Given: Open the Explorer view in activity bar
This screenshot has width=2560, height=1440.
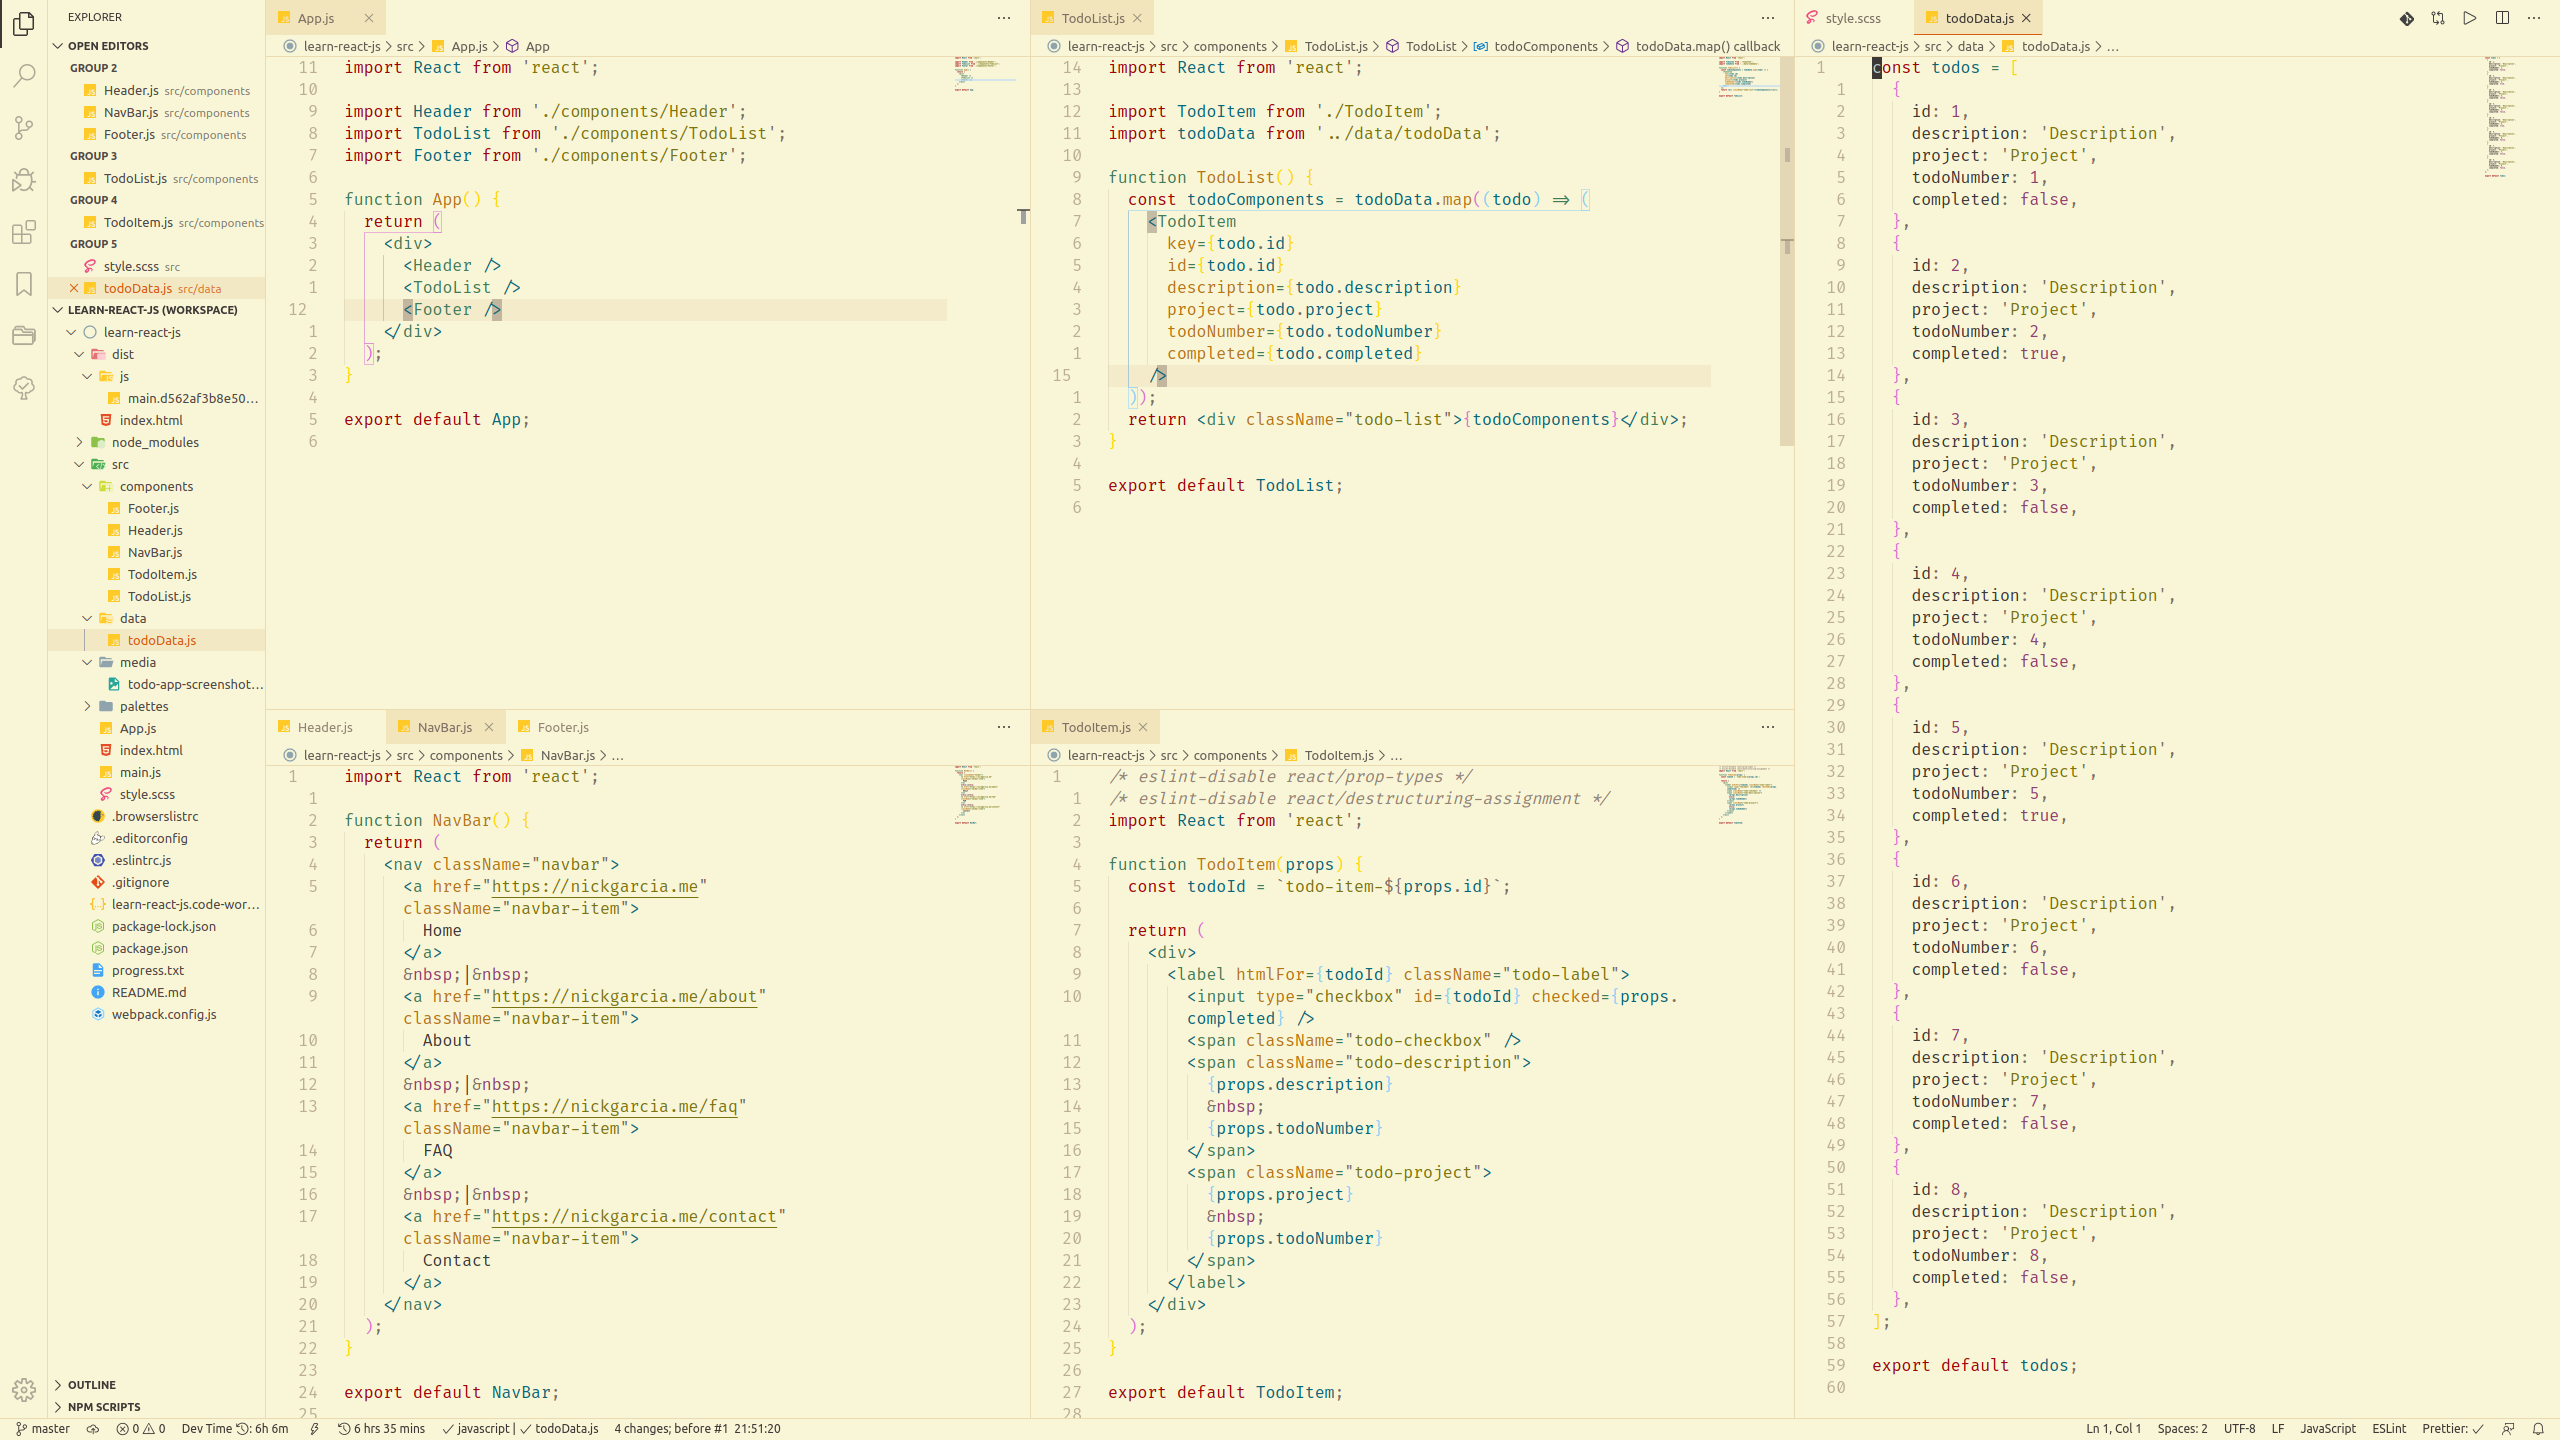Looking at the screenshot, I should [24, 23].
